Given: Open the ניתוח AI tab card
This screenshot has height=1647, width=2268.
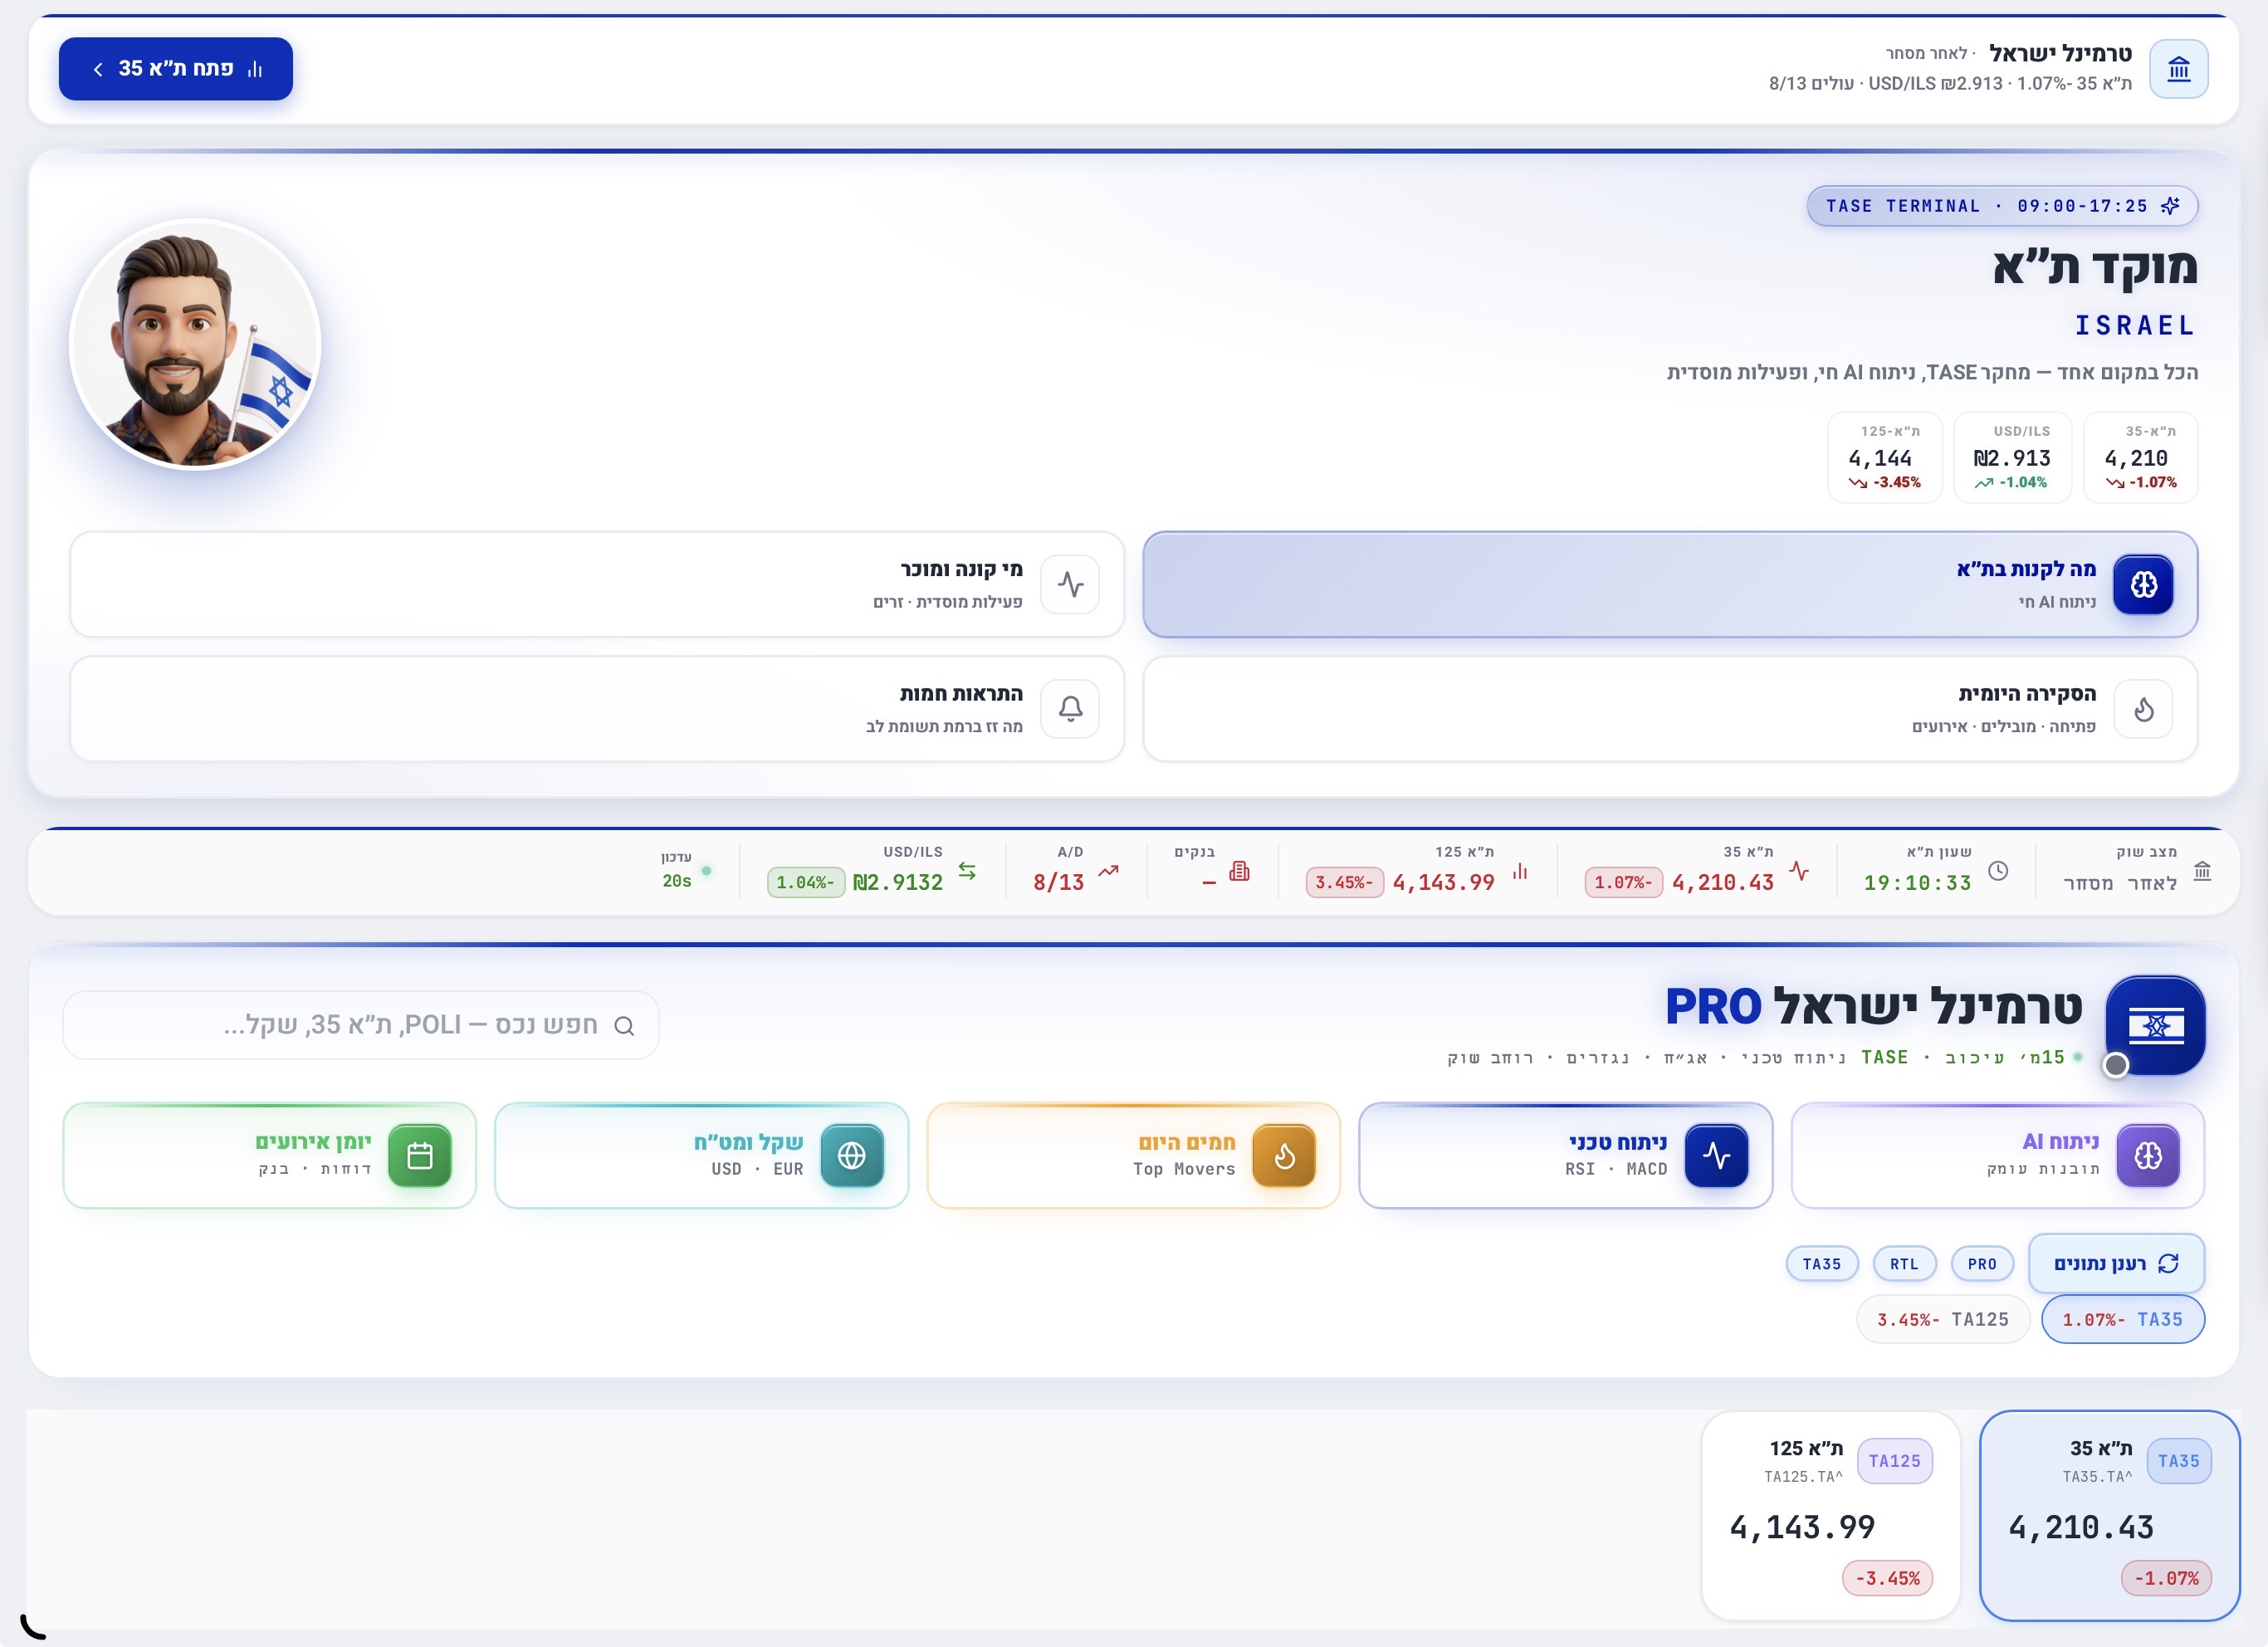Looking at the screenshot, I should tap(1998, 1156).
